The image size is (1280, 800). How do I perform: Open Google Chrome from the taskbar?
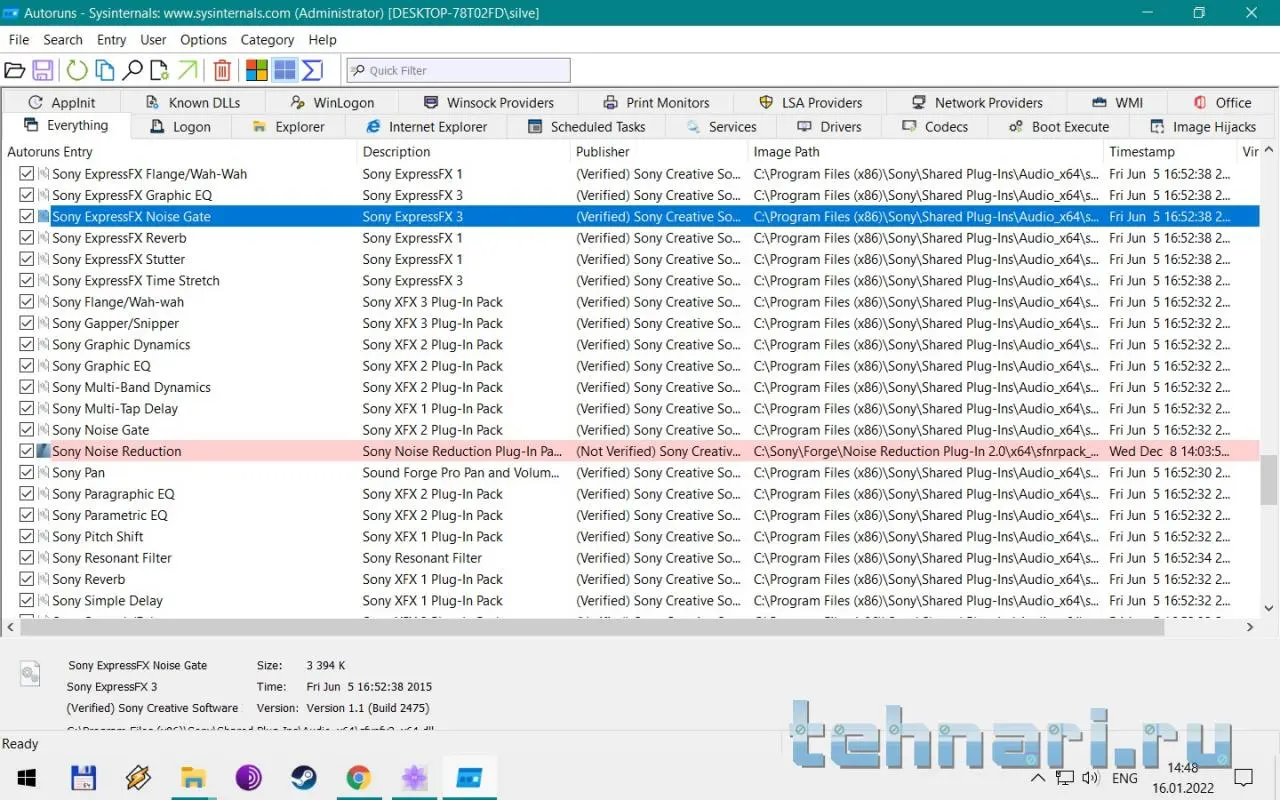(x=359, y=778)
